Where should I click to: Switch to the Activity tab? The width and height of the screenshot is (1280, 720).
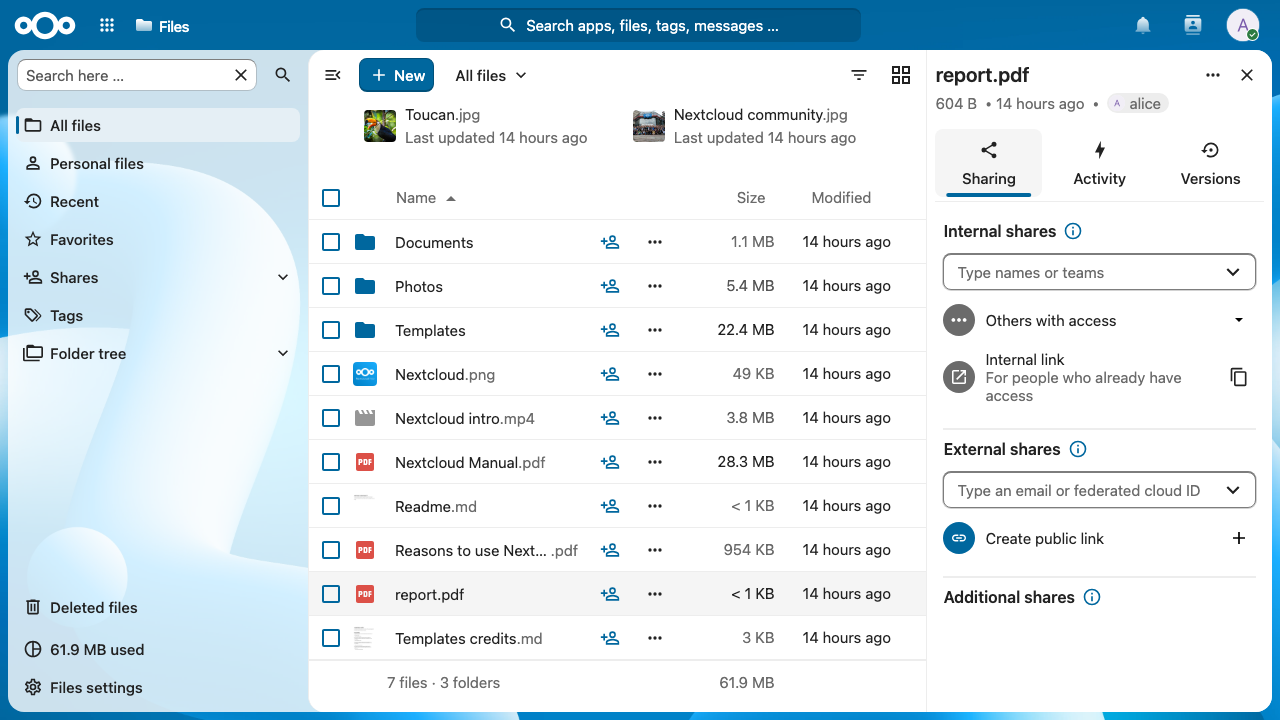pos(1099,163)
